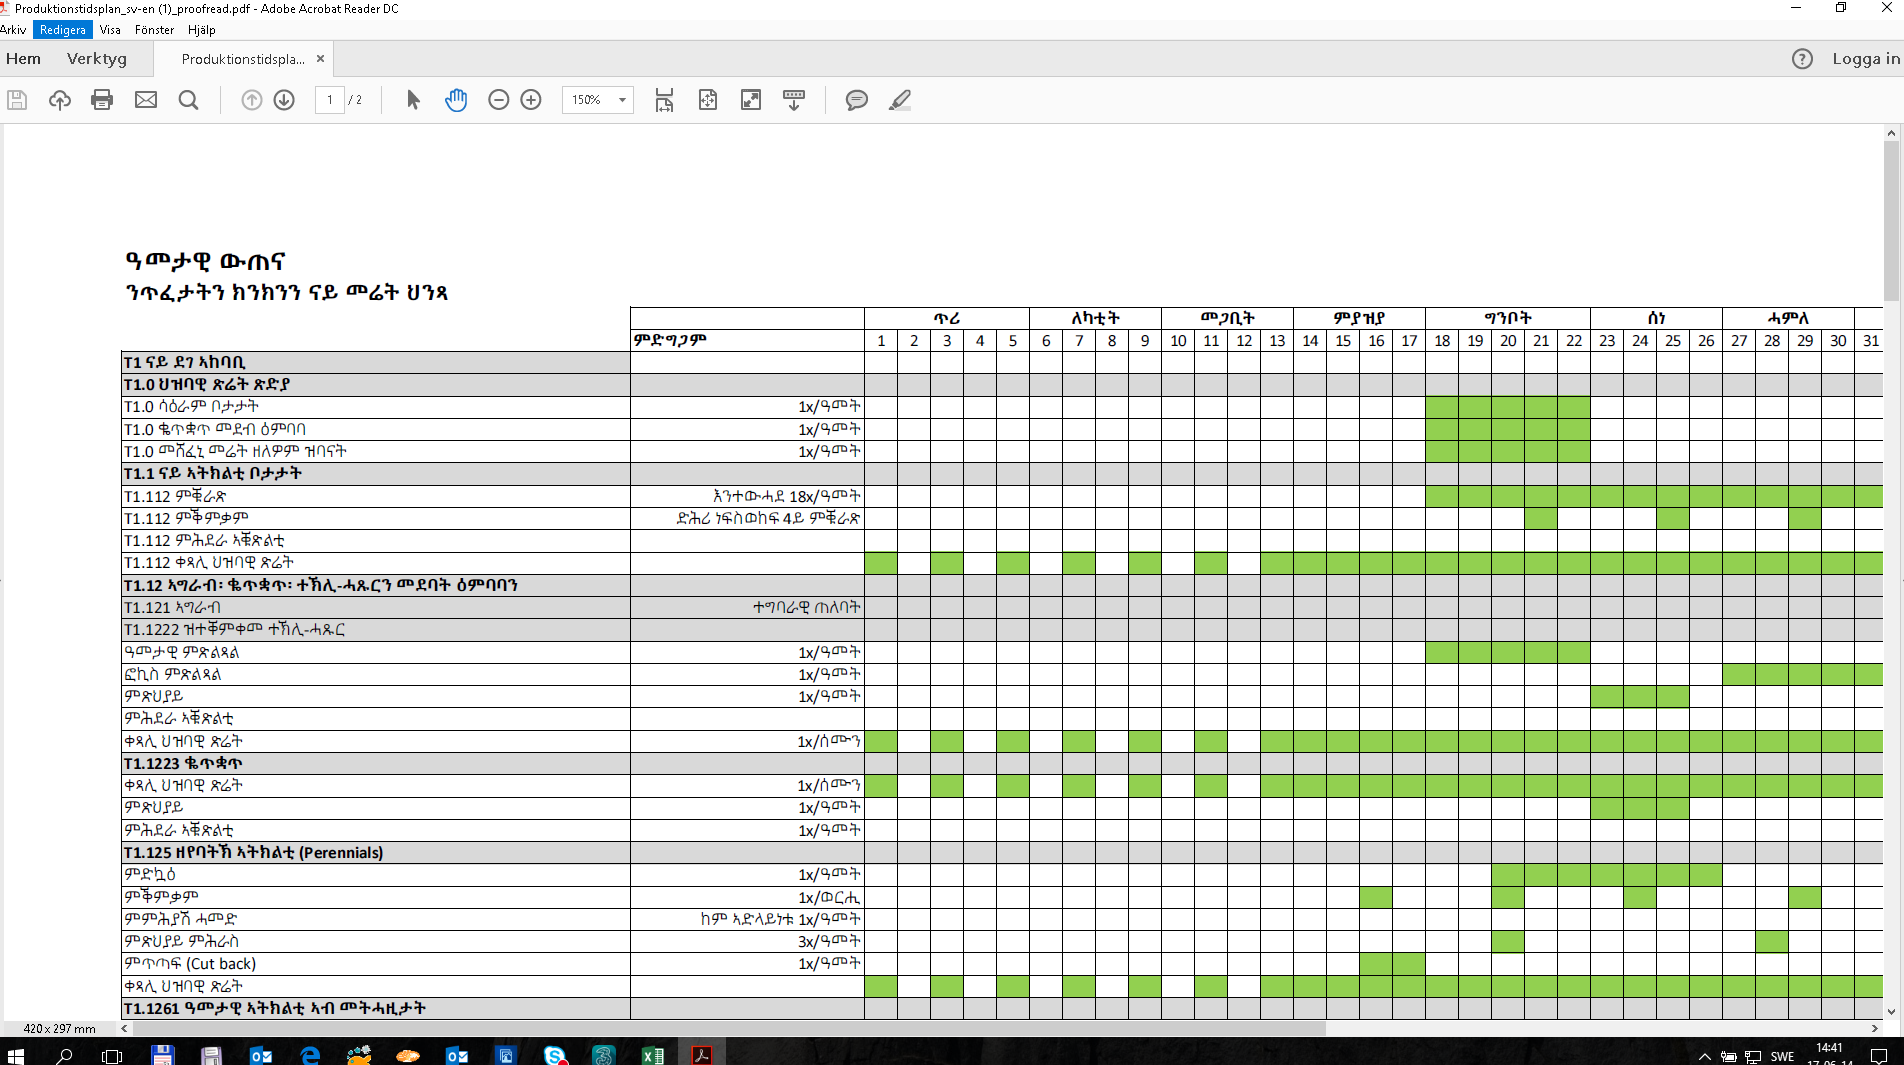Send file by email icon
The height and width of the screenshot is (1065, 1904).
(146, 100)
